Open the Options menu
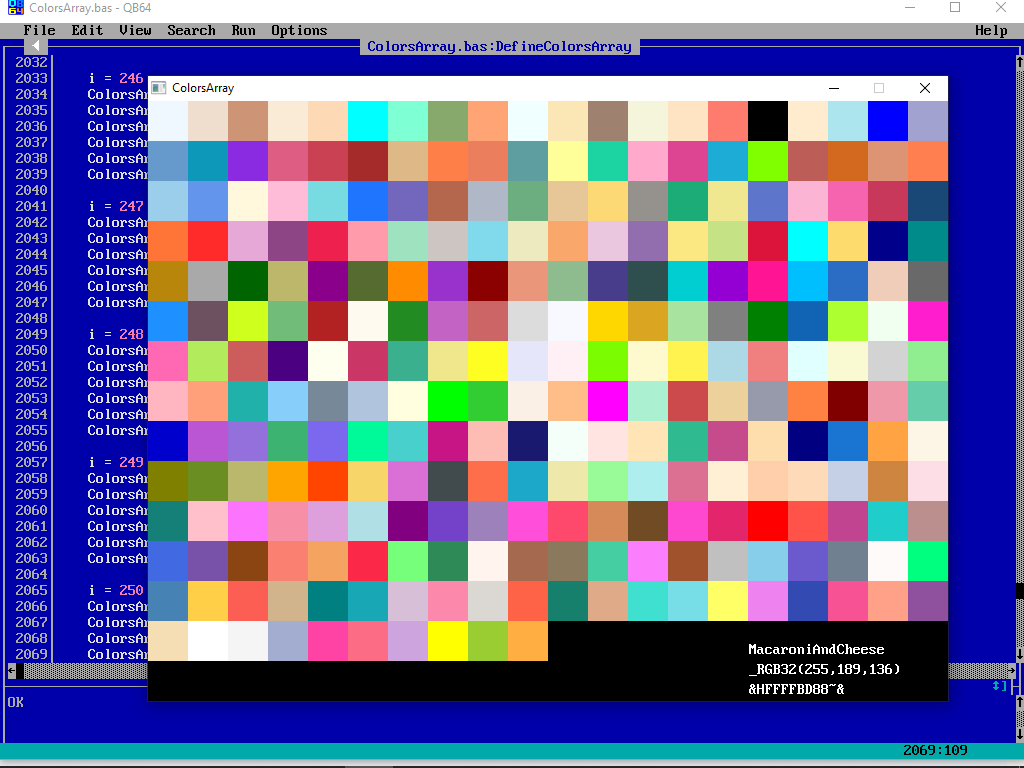This screenshot has width=1024, height=768. [x=299, y=30]
